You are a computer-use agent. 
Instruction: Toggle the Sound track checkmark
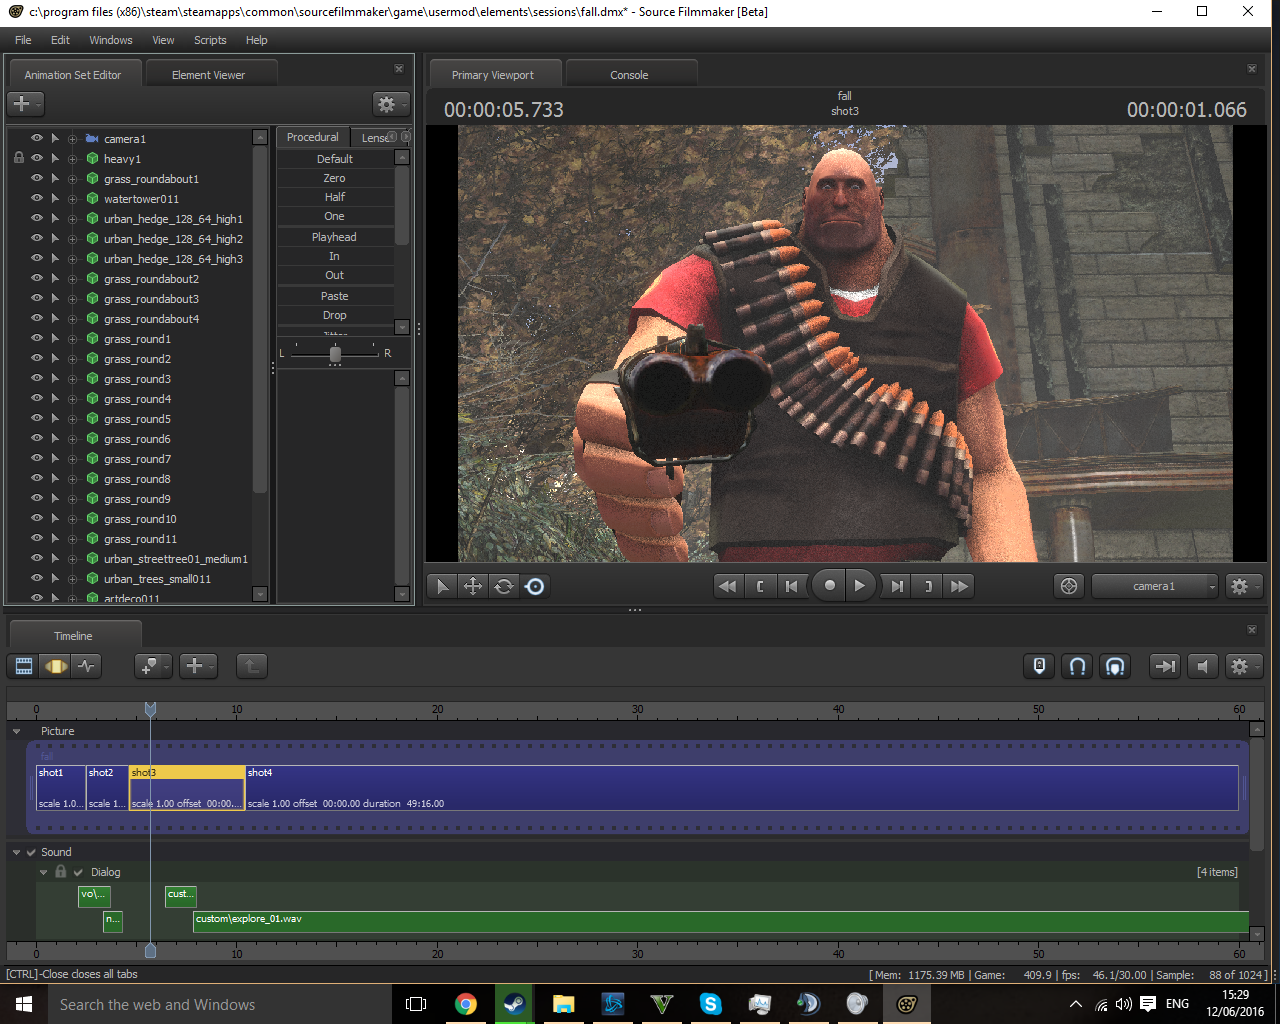pos(31,852)
